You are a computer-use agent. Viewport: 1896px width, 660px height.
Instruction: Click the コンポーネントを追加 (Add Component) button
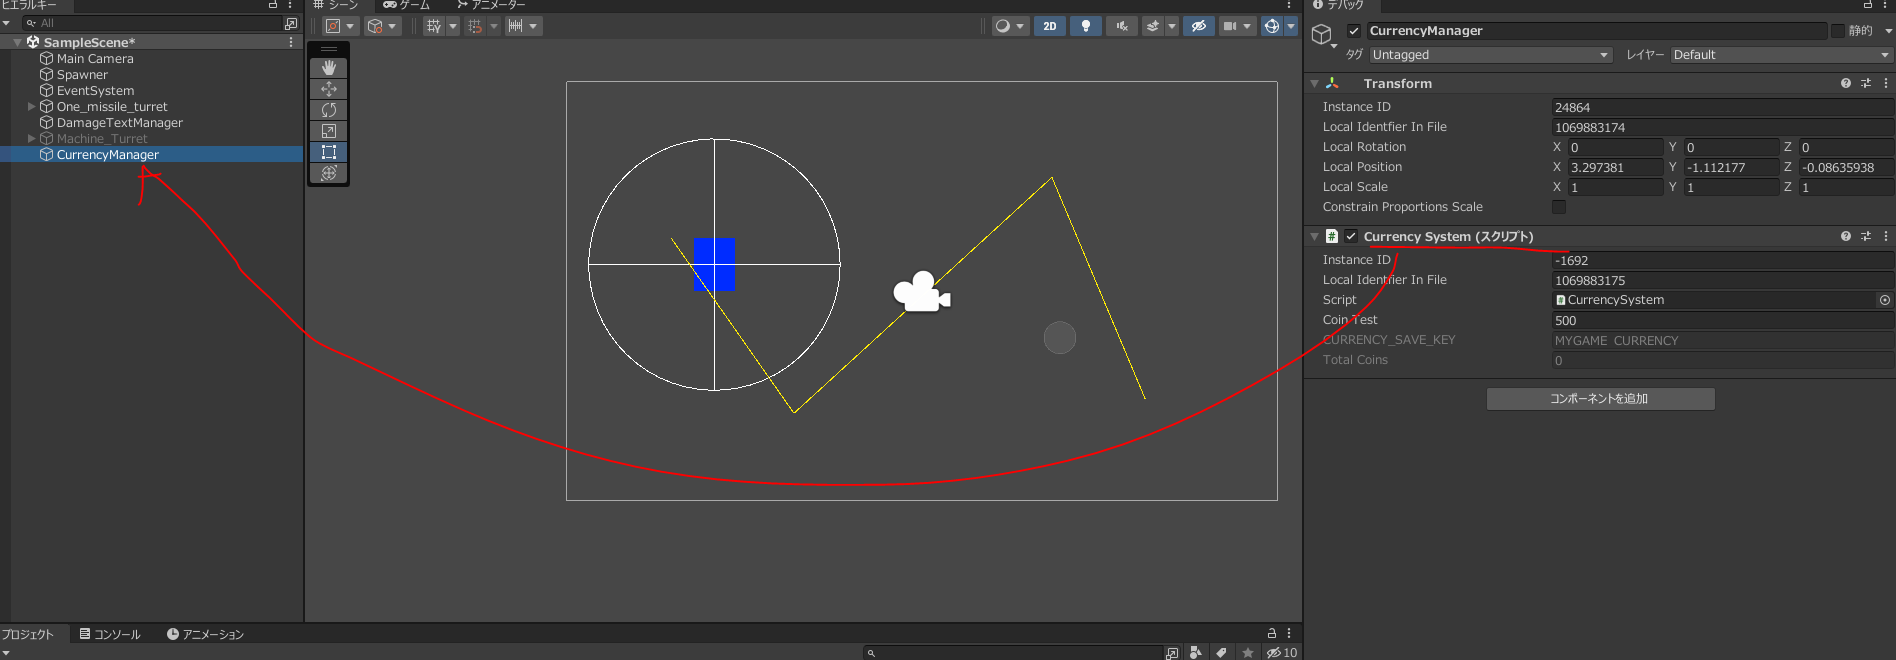coord(1600,399)
